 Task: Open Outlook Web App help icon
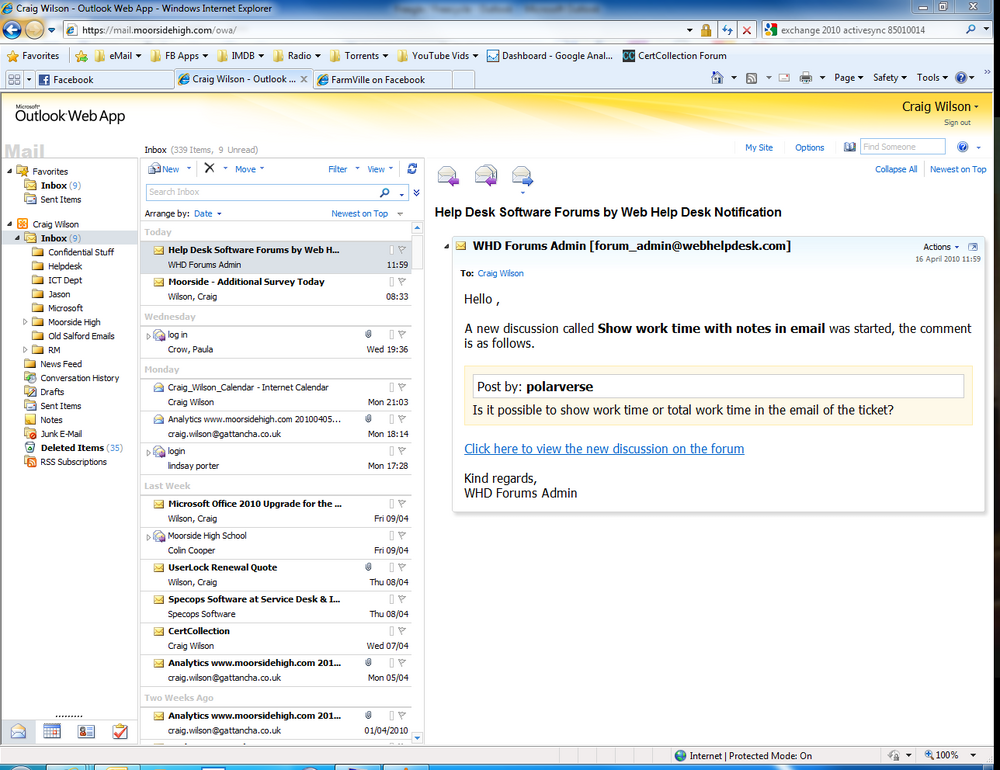(963, 147)
